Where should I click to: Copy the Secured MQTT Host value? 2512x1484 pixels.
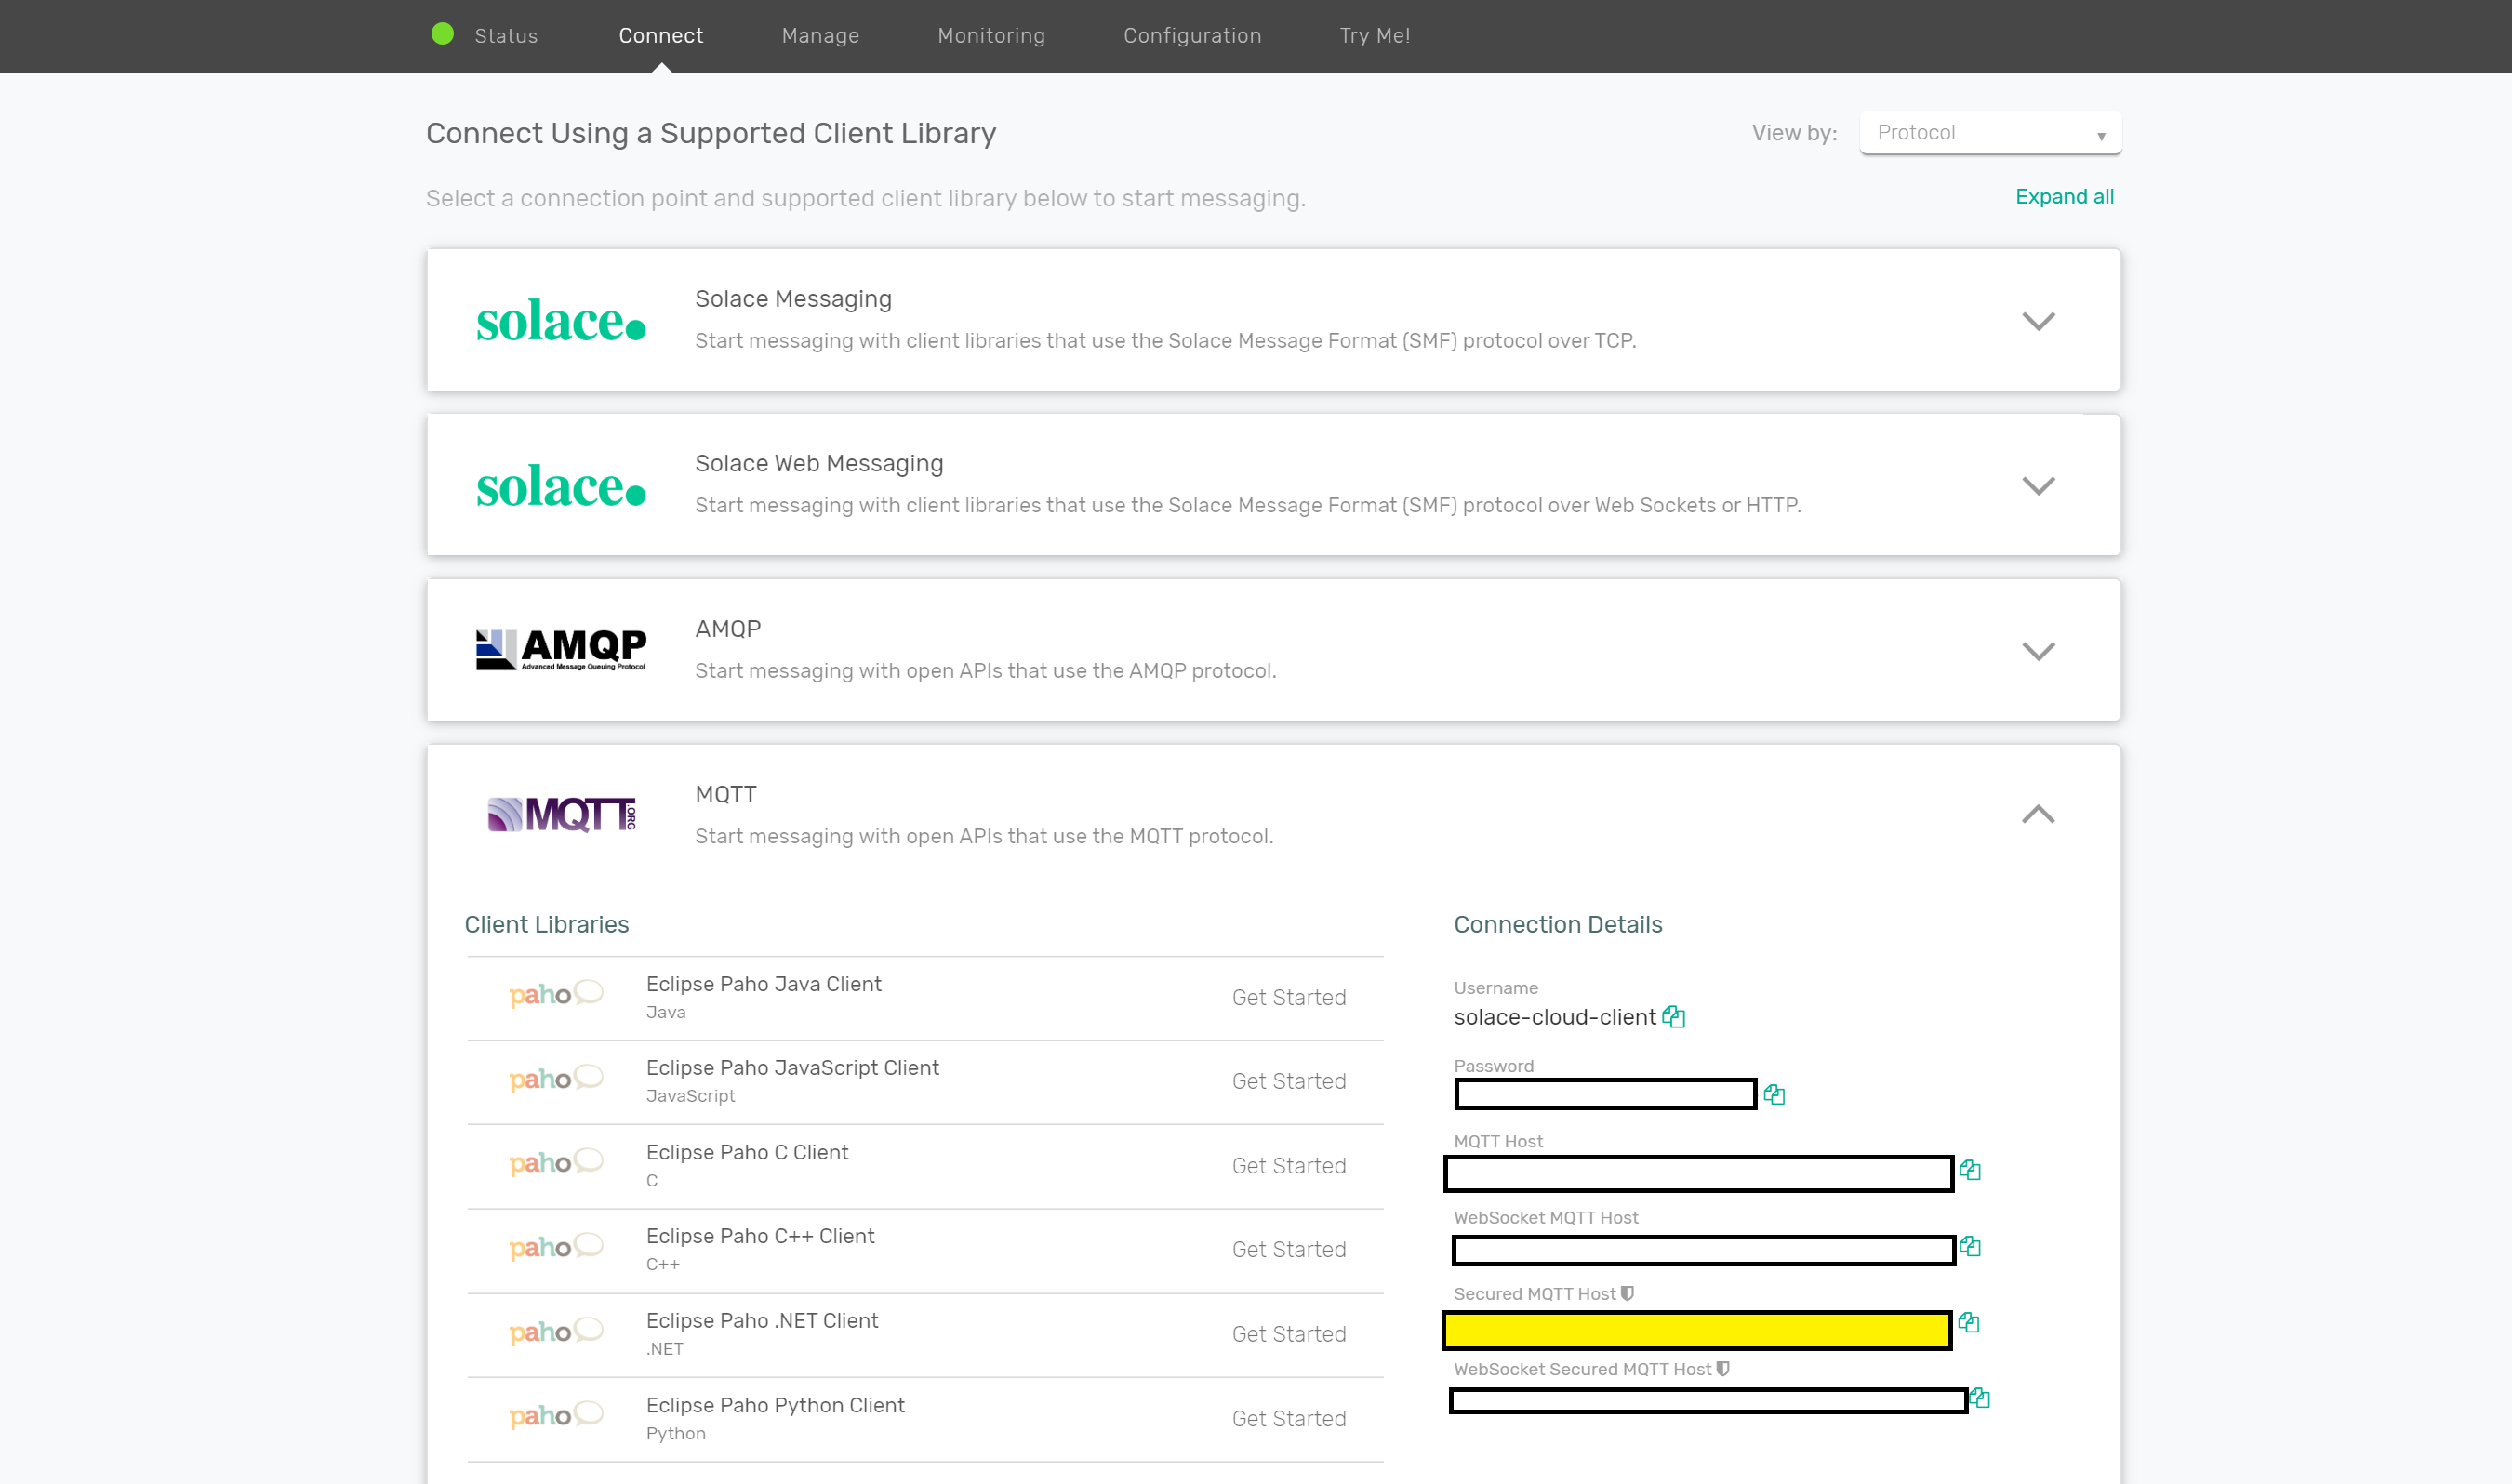(x=1971, y=1322)
